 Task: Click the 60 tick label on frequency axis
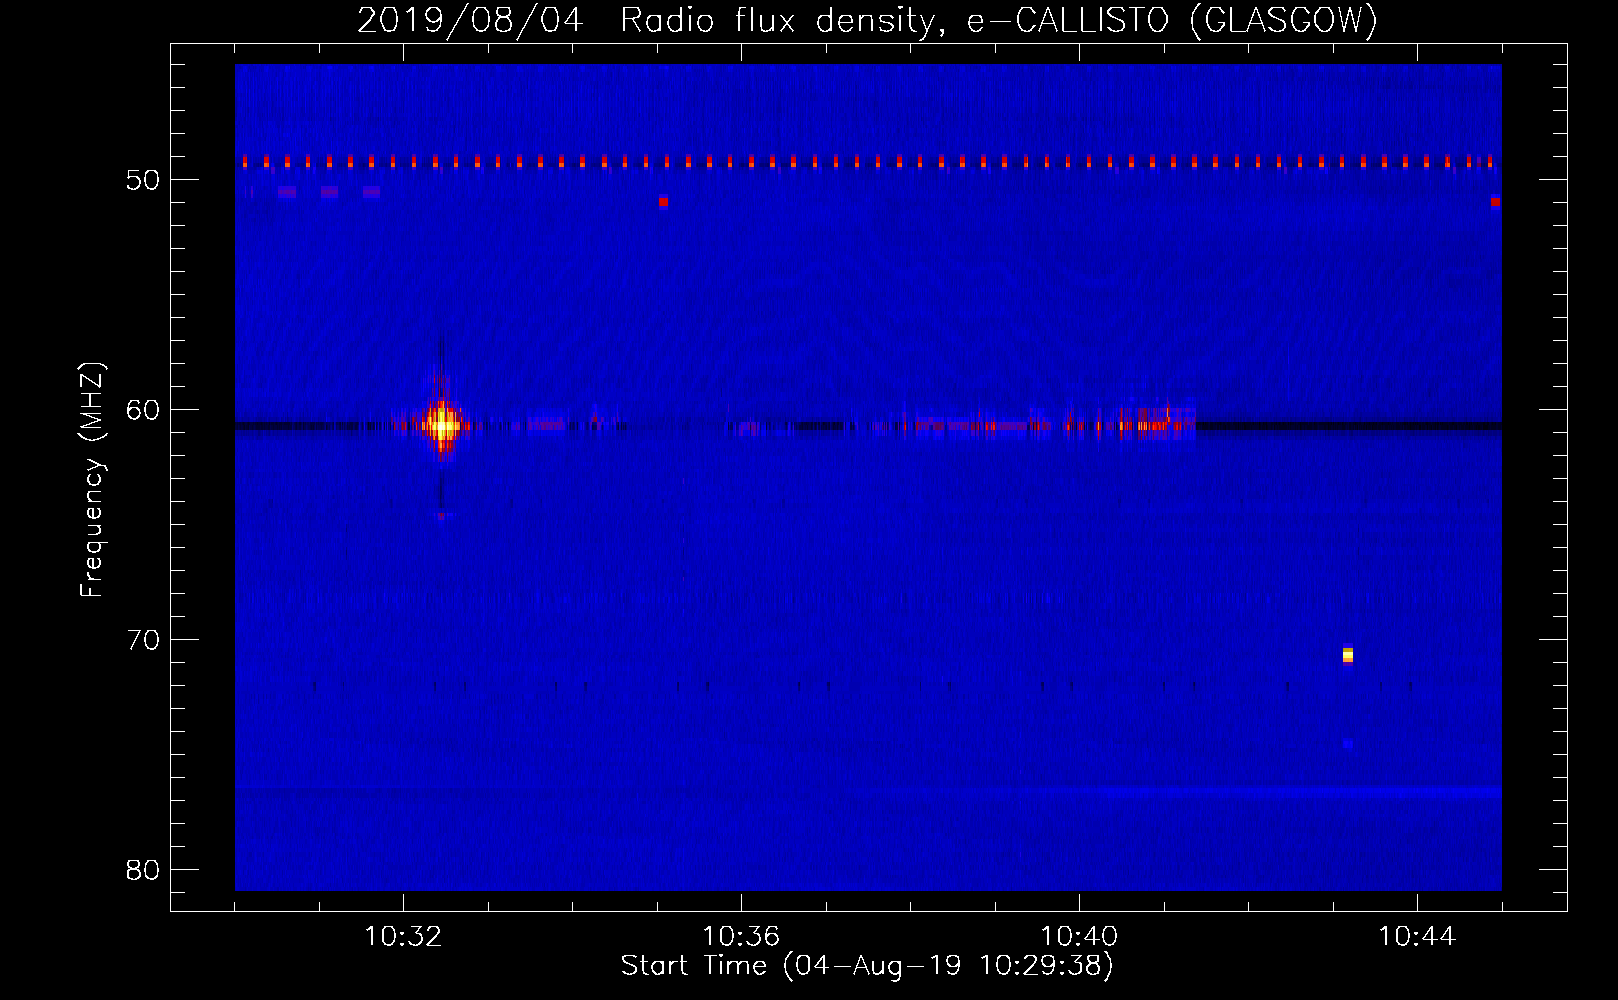143,410
